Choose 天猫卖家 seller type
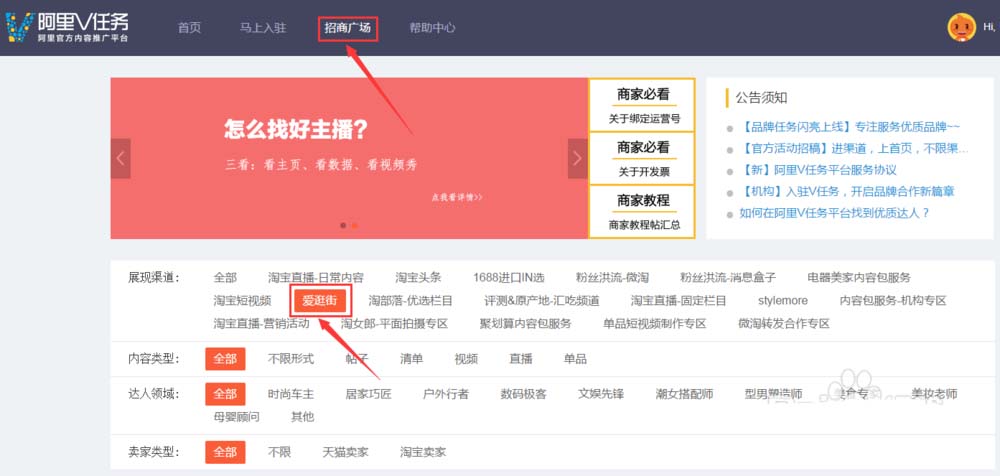 346,452
